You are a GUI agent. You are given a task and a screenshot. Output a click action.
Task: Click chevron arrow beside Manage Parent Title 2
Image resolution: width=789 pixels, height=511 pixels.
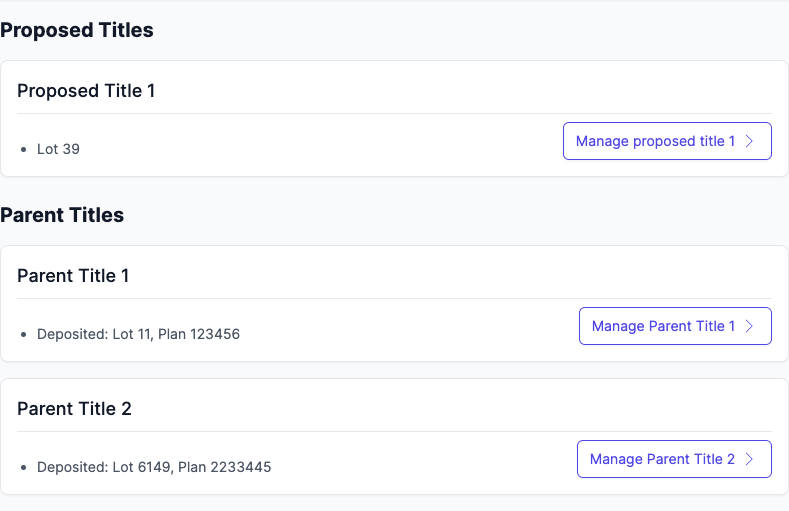pos(751,459)
